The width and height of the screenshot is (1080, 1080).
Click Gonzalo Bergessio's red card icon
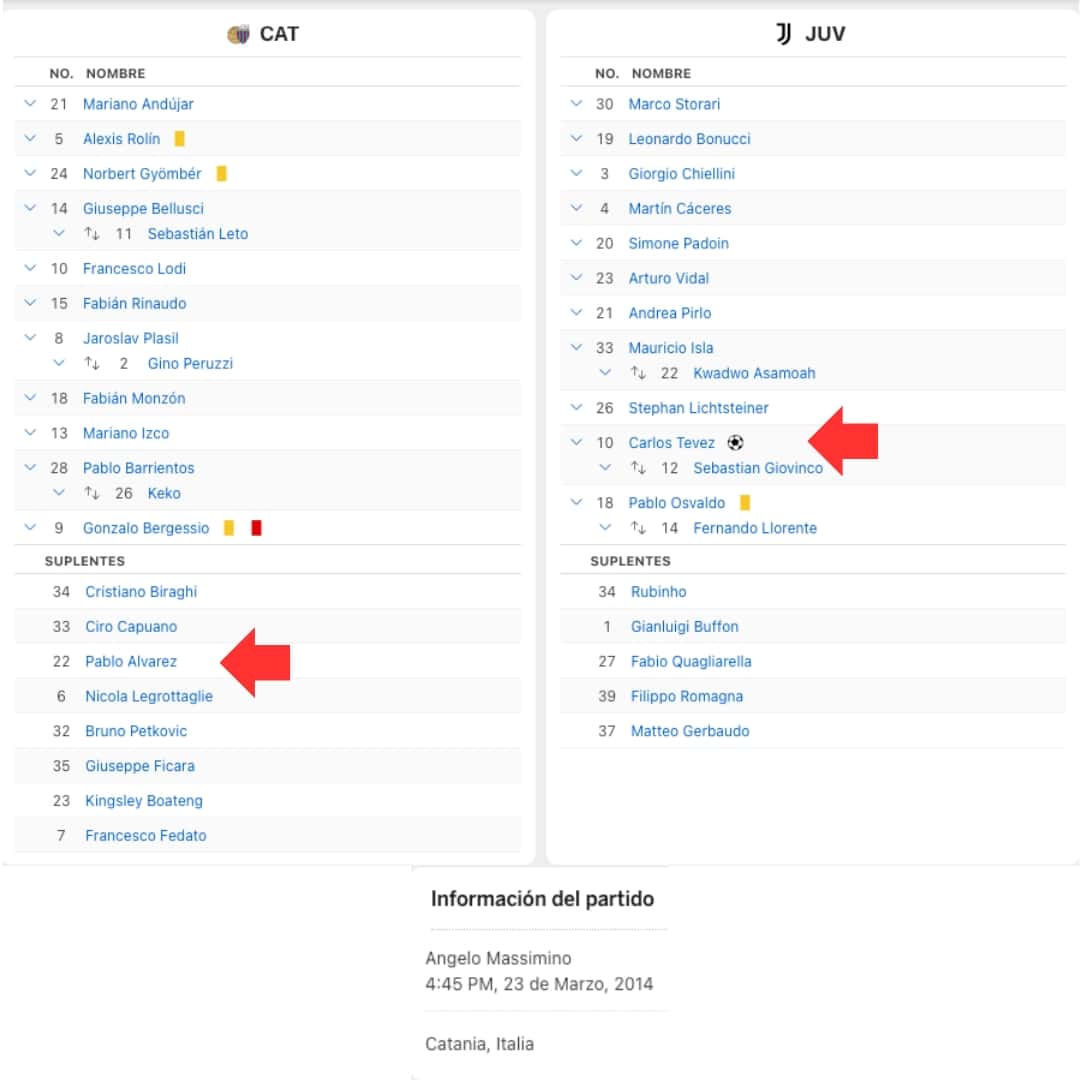(256, 528)
